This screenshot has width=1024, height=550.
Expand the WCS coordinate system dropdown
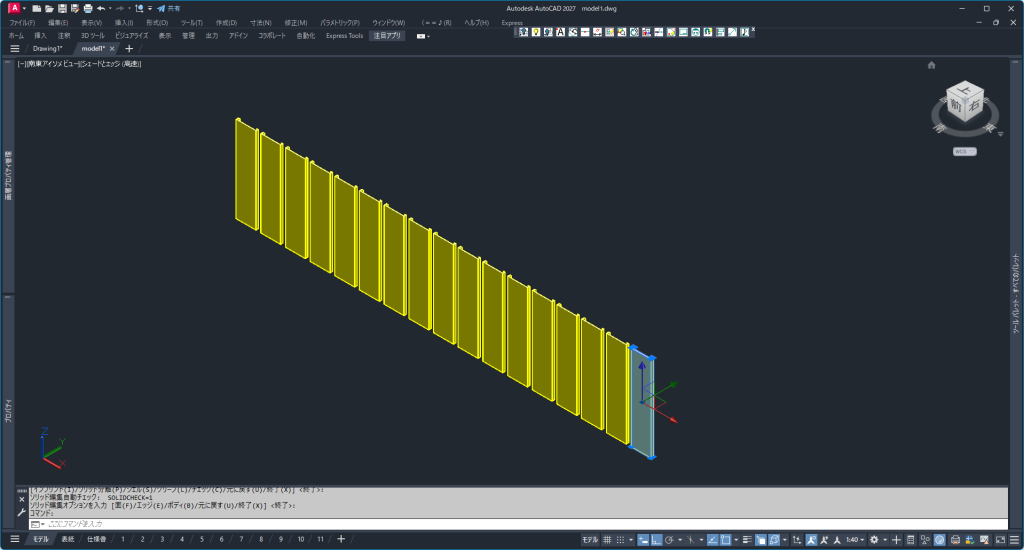point(964,152)
